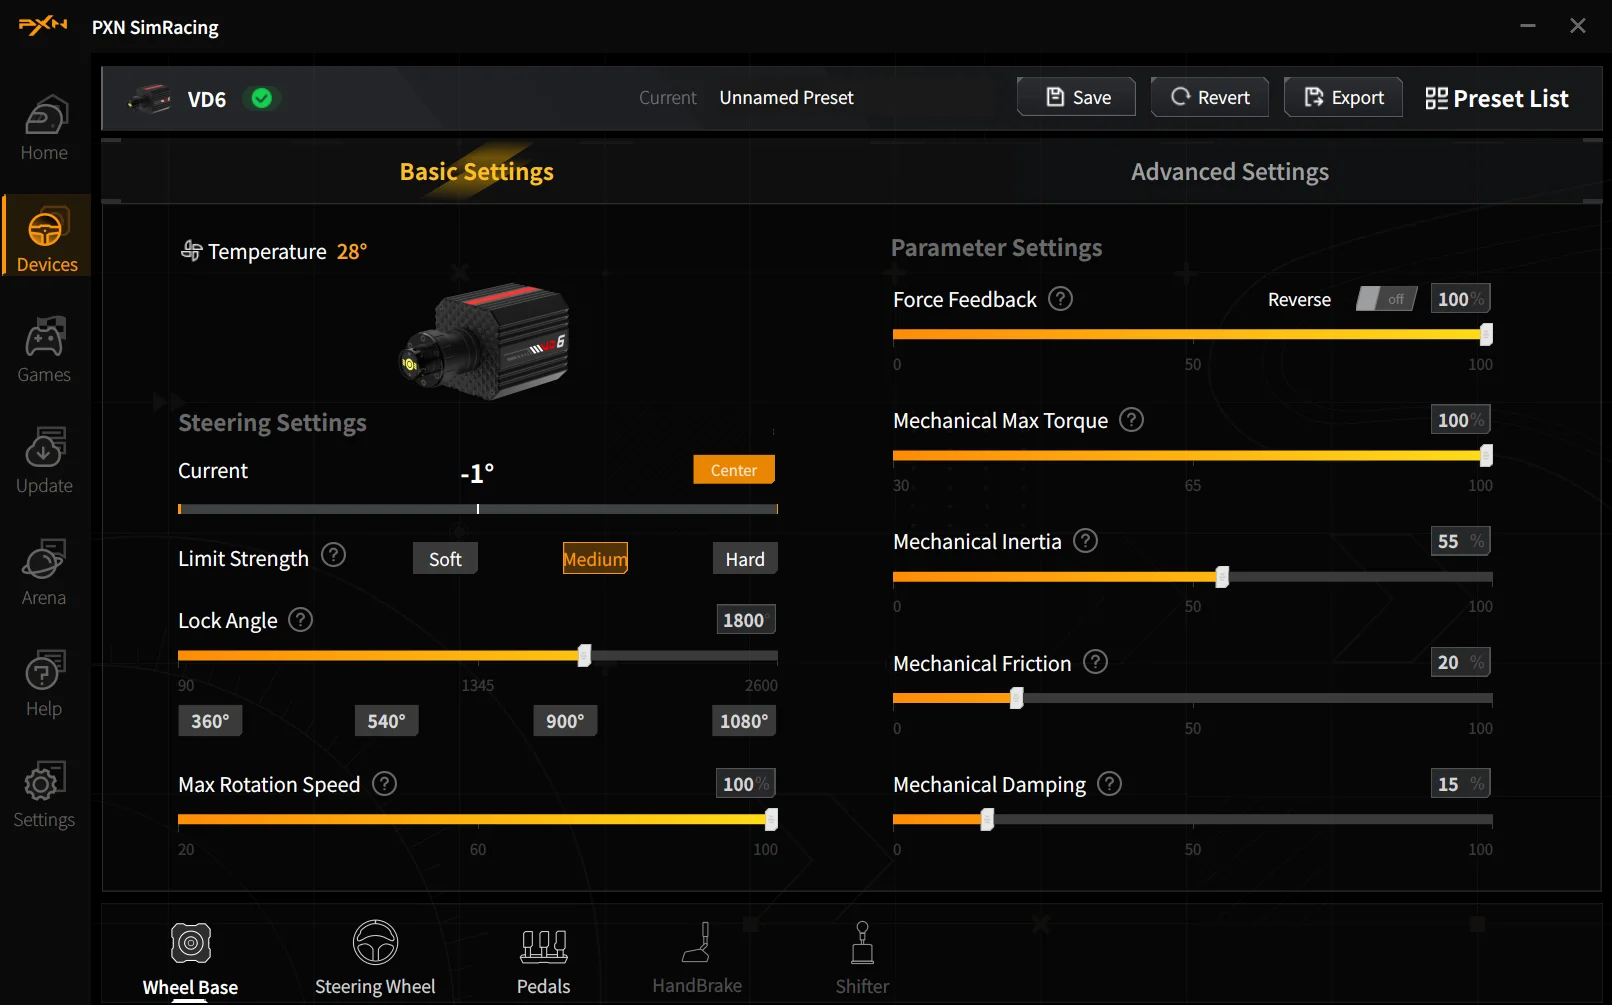The image size is (1612, 1005).
Task: Switch limit strength to Hard
Action: [x=744, y=558]
